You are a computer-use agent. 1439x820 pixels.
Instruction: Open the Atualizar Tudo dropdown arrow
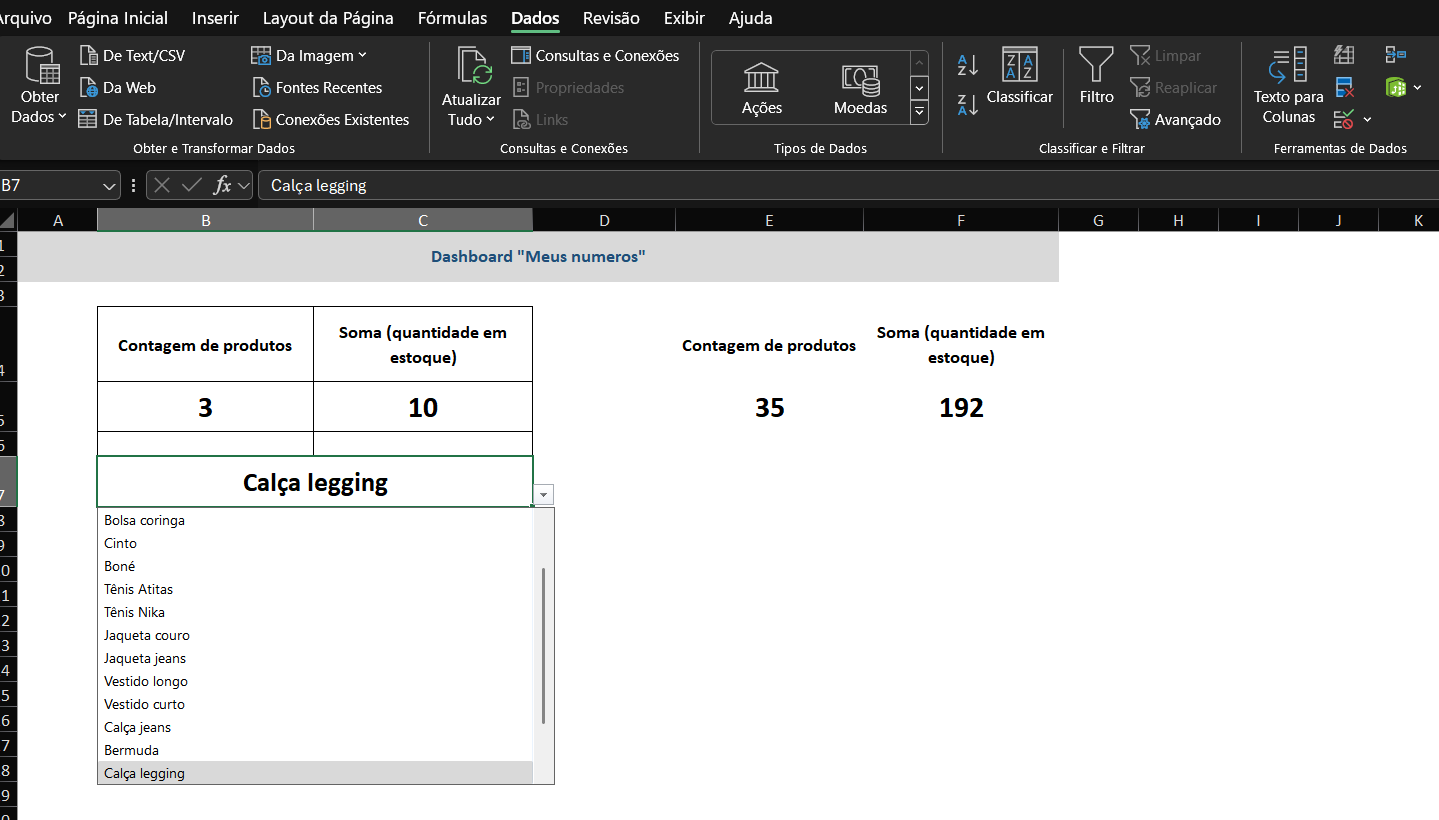tap(490, 120)
